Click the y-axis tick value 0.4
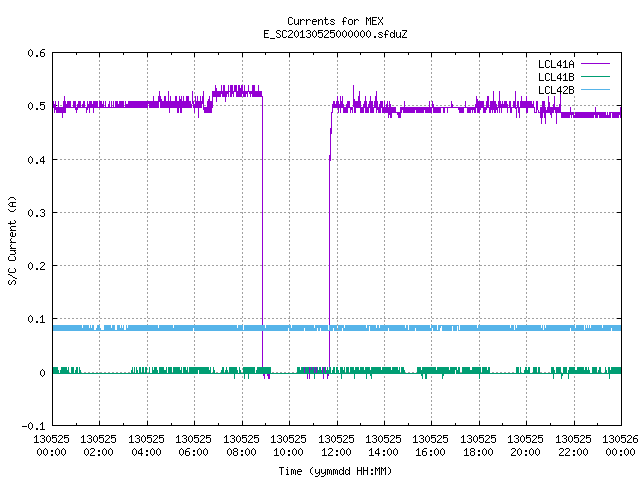The width and height of the screenshot is (640, 480). point(36,160)
